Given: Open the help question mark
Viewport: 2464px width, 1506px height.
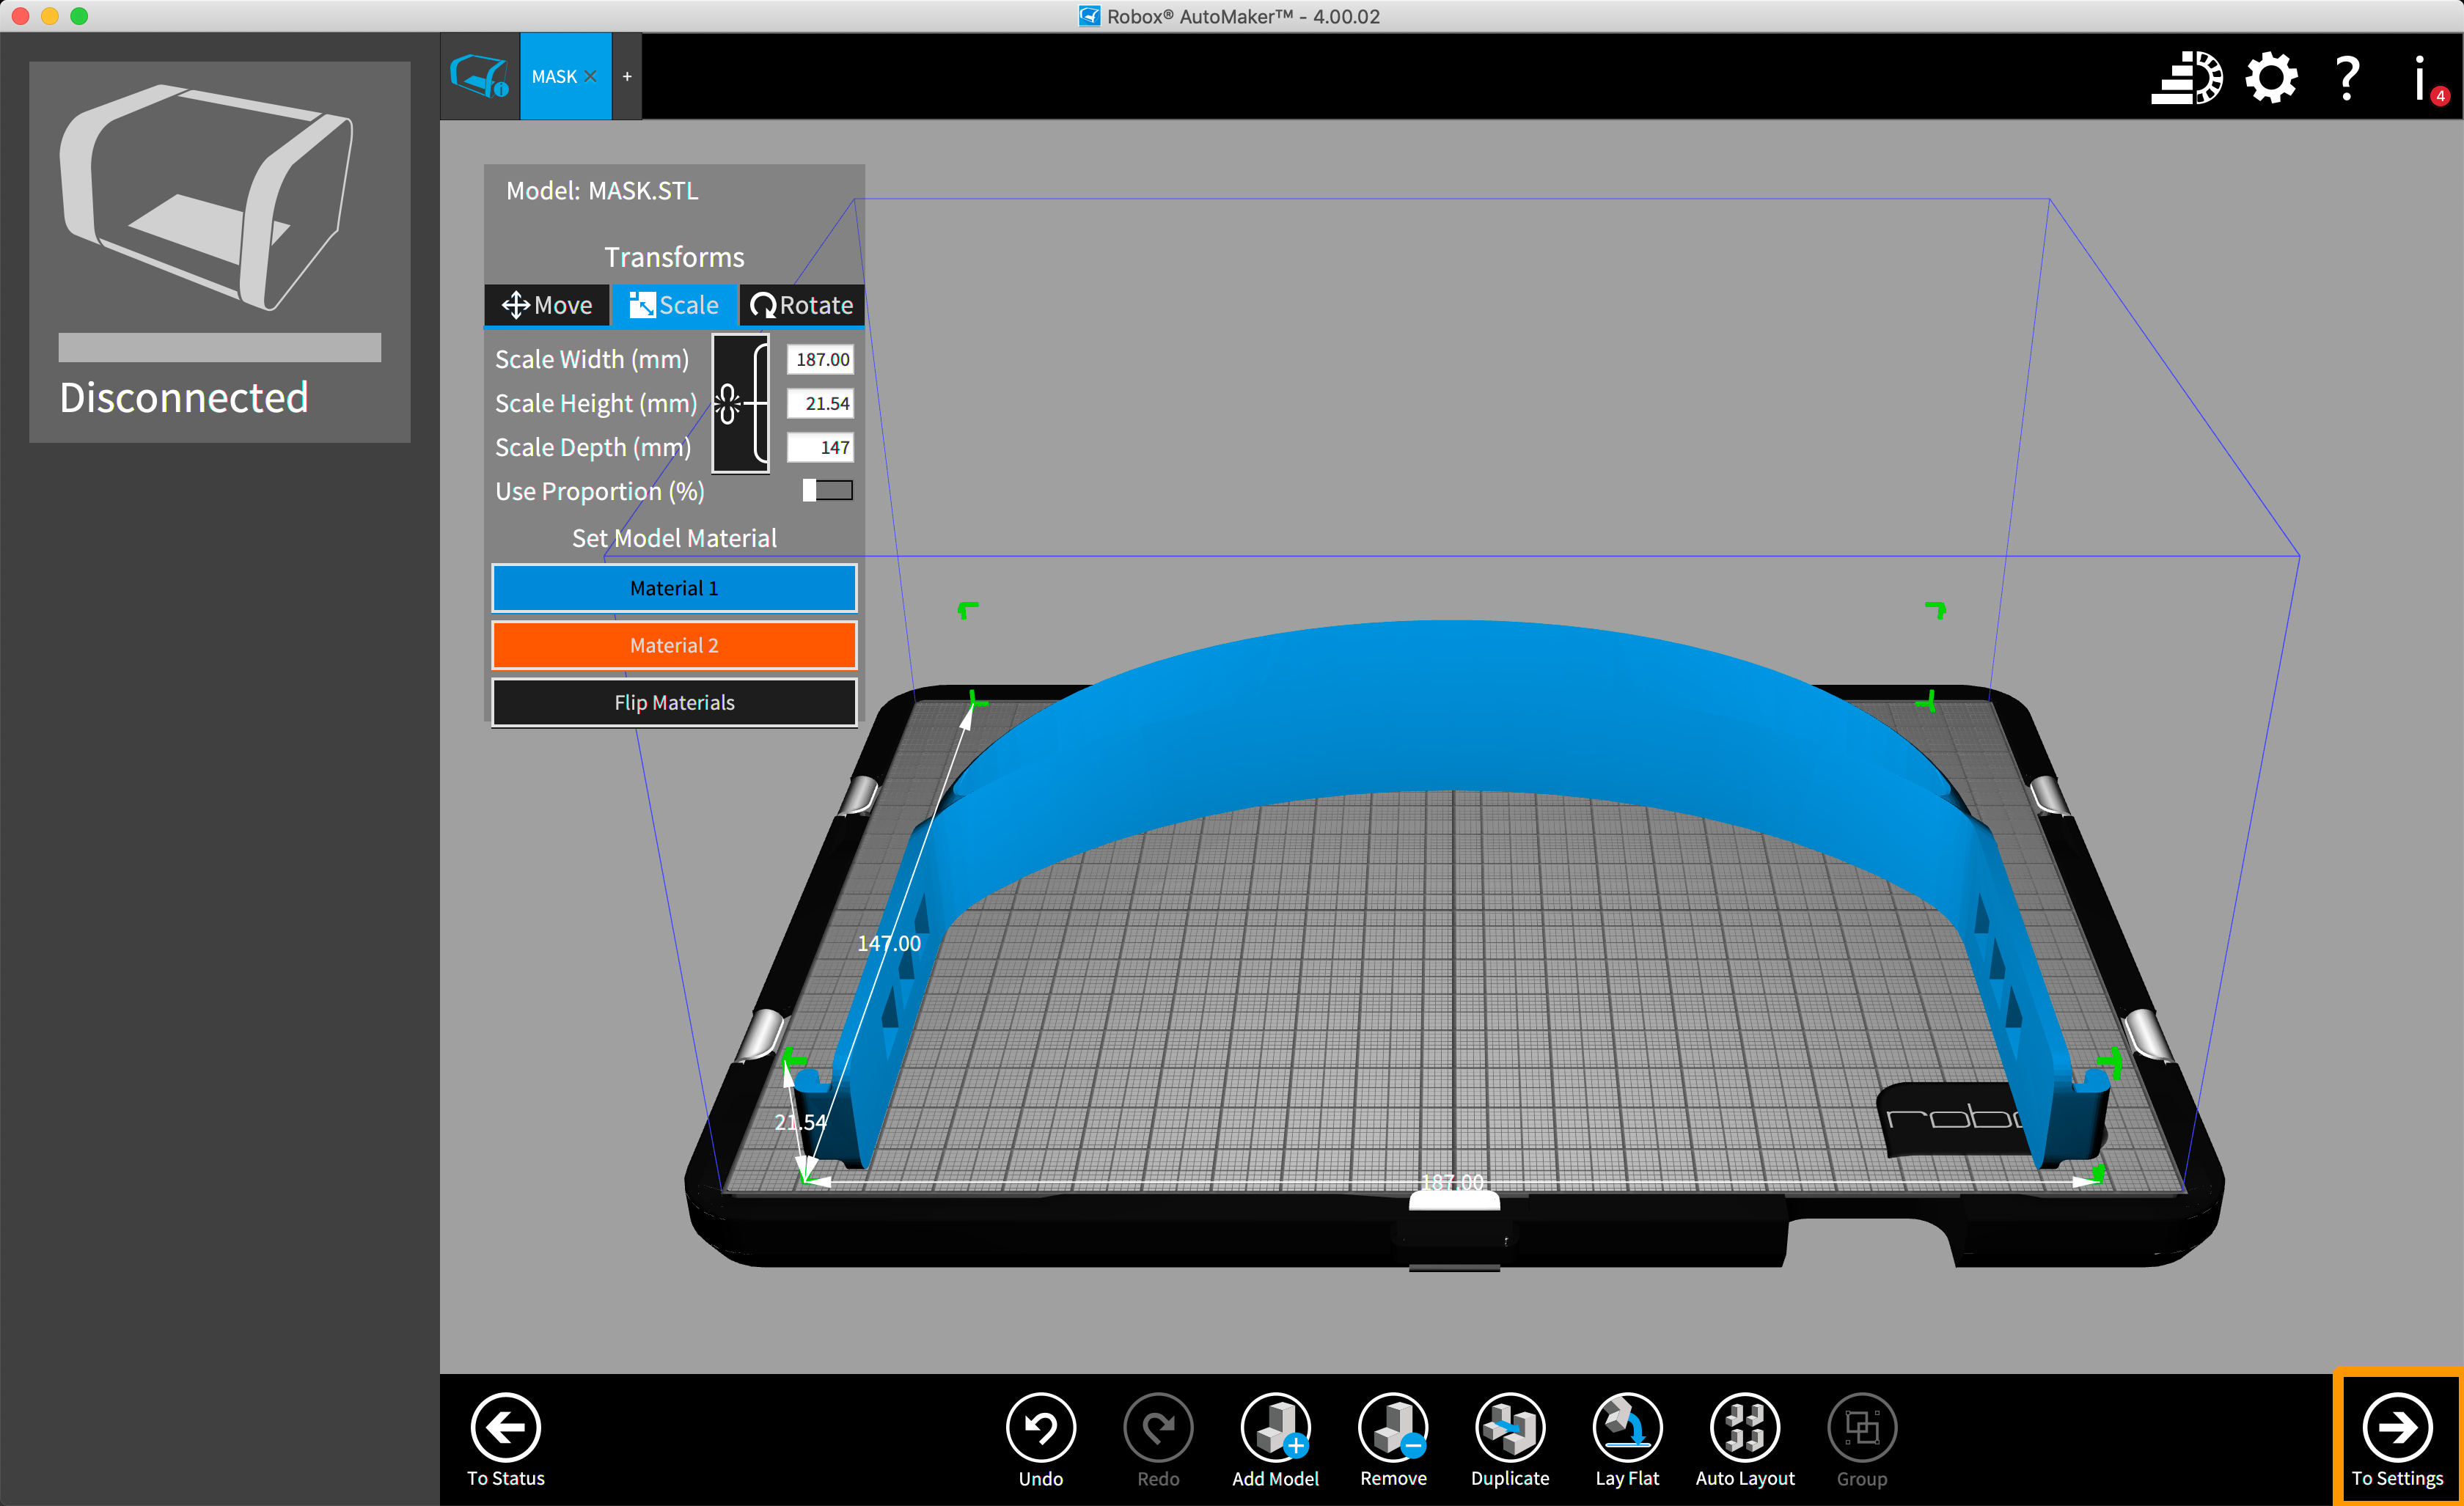Looking at the screenshot, I should tap(2347, 78).
